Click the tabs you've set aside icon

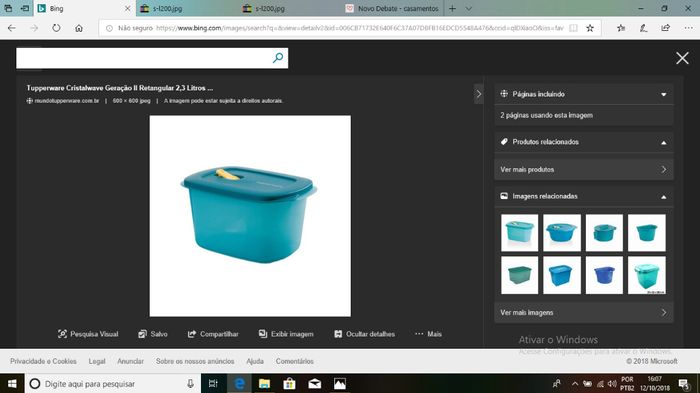point(8,8)
